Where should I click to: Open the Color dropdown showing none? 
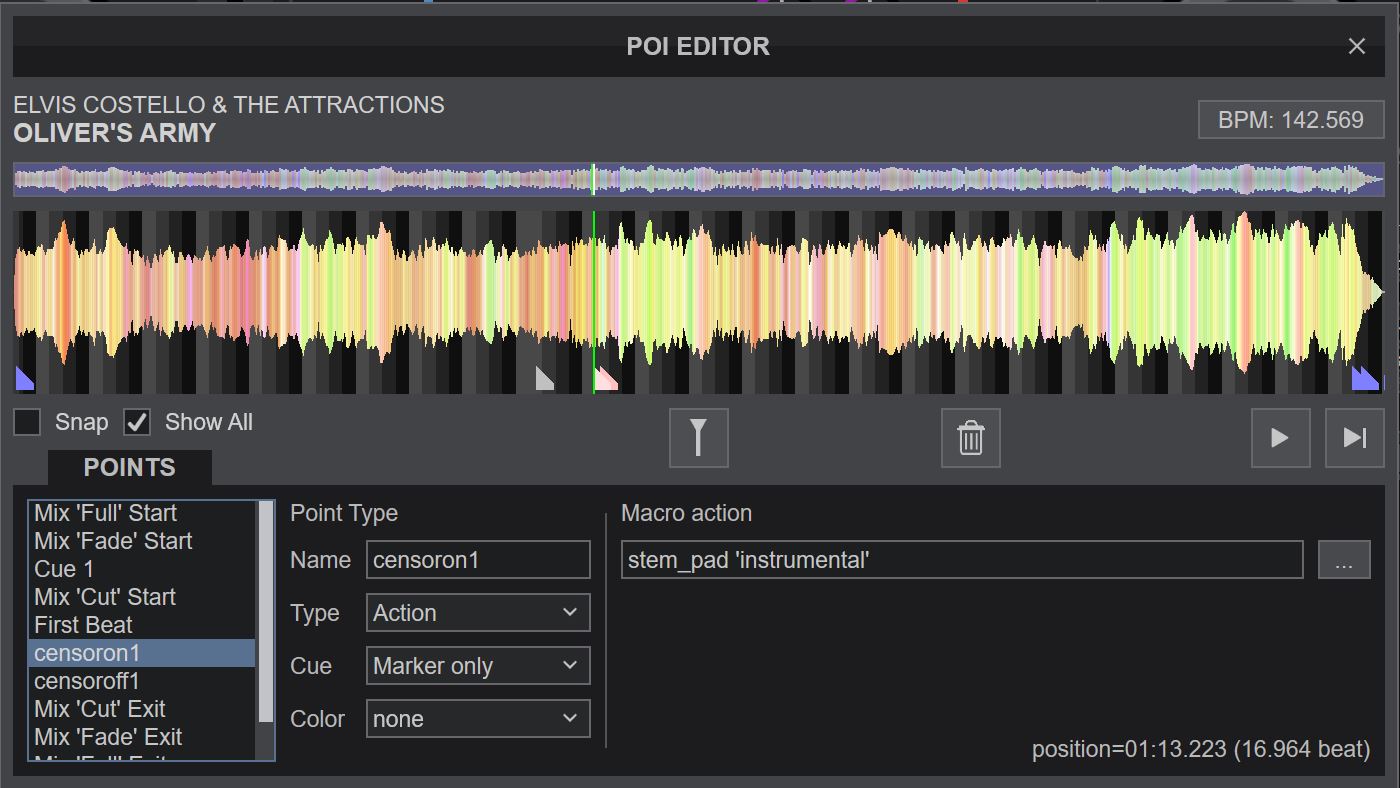tap(478, 719)
